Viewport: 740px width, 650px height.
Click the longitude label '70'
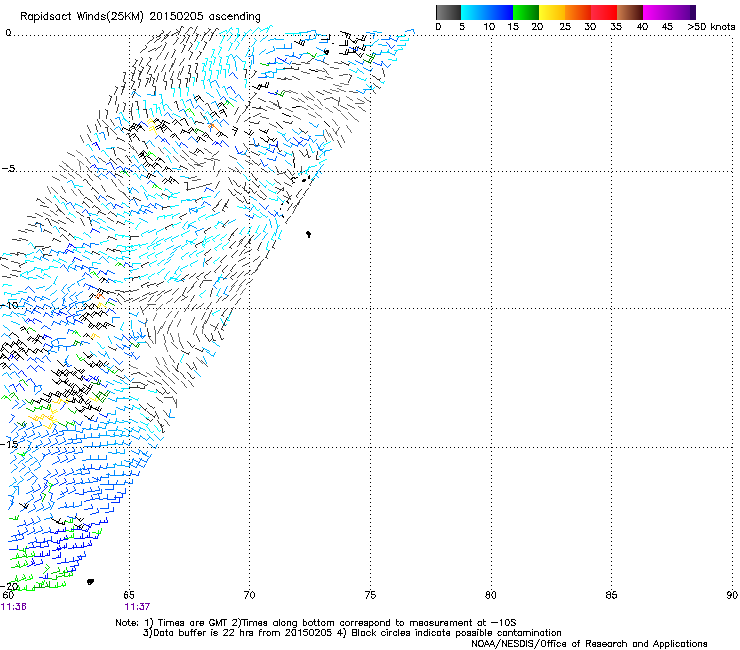(249, 595)
